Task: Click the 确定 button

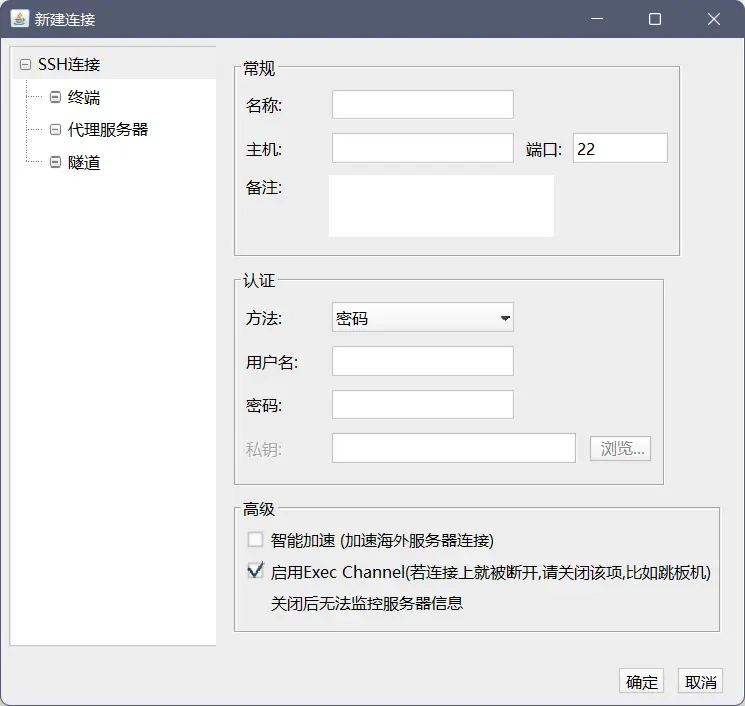Action: coord(641,681)
